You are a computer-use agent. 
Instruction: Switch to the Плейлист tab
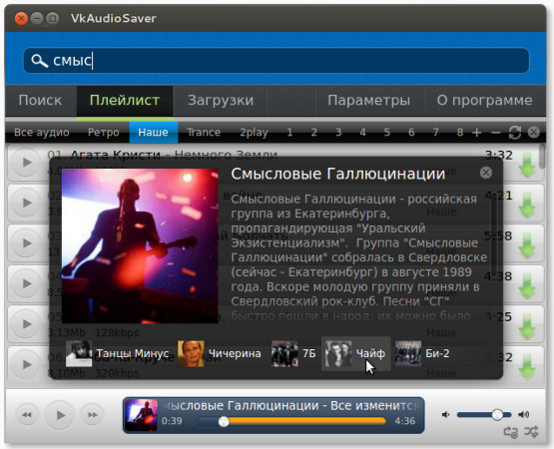click(x=125, y=100)
